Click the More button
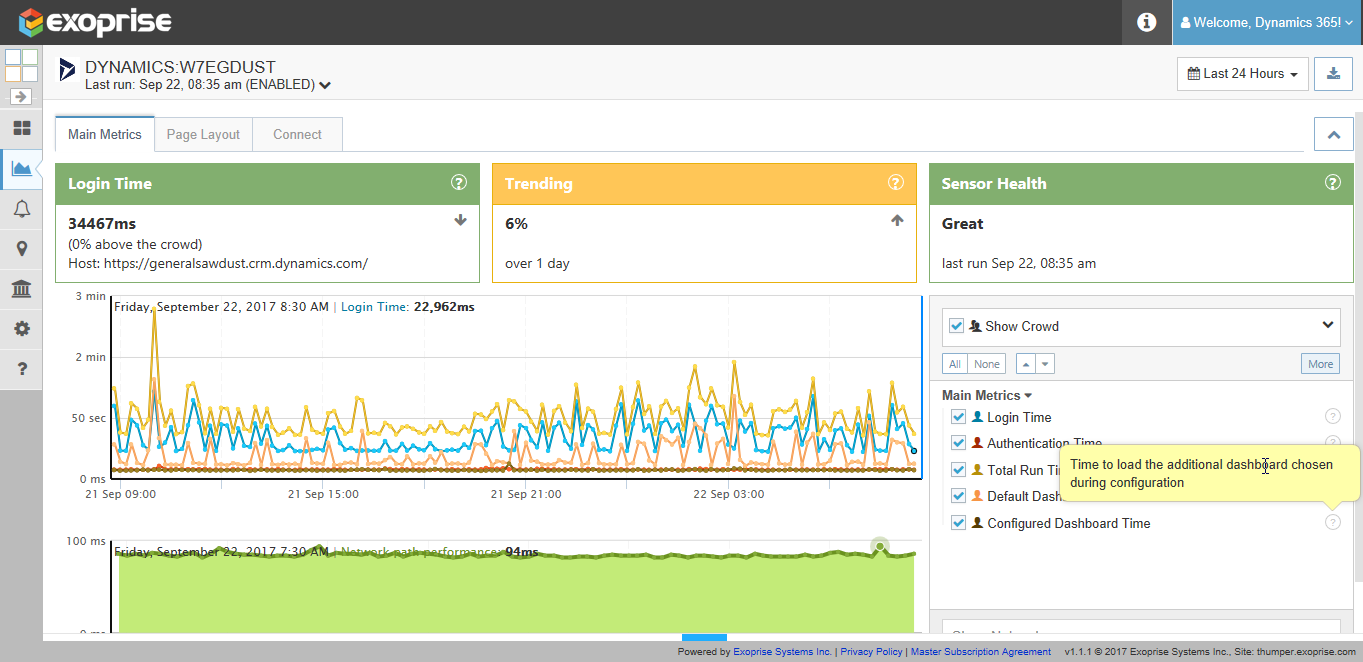Viewport: 1363px width, 662px height. [1320, 364]
